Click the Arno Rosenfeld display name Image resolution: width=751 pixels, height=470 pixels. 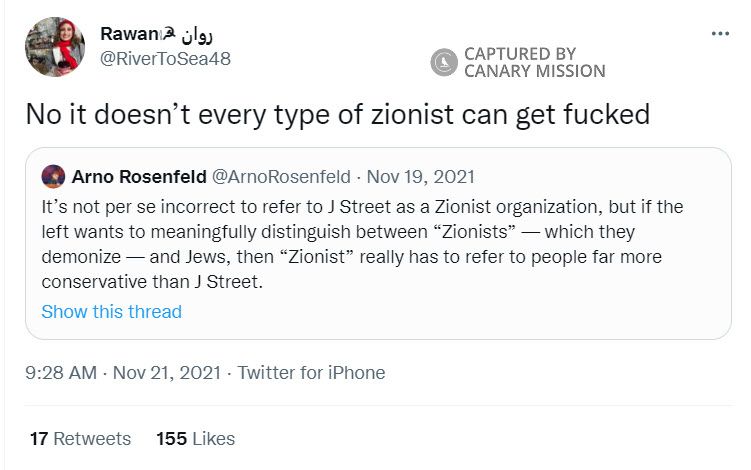(137, 177)
